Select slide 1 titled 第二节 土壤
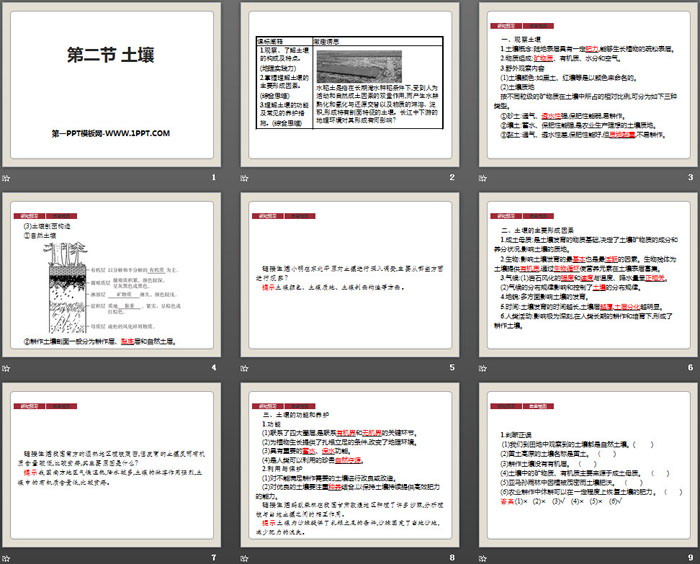 click(112, 85)
